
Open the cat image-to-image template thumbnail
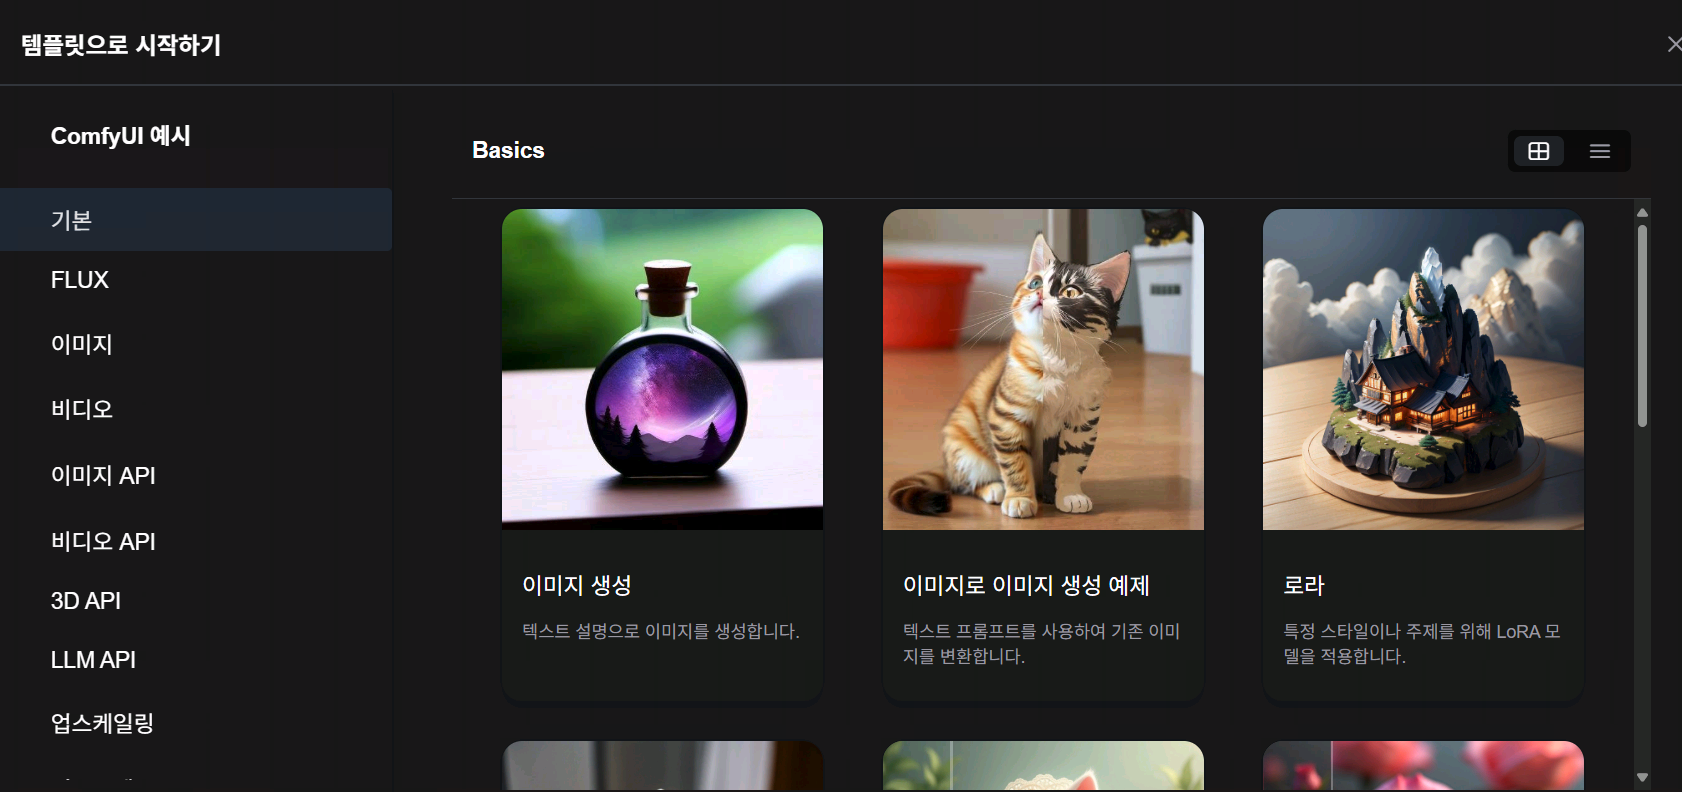pyautogui.click(x=1043, y=369)
